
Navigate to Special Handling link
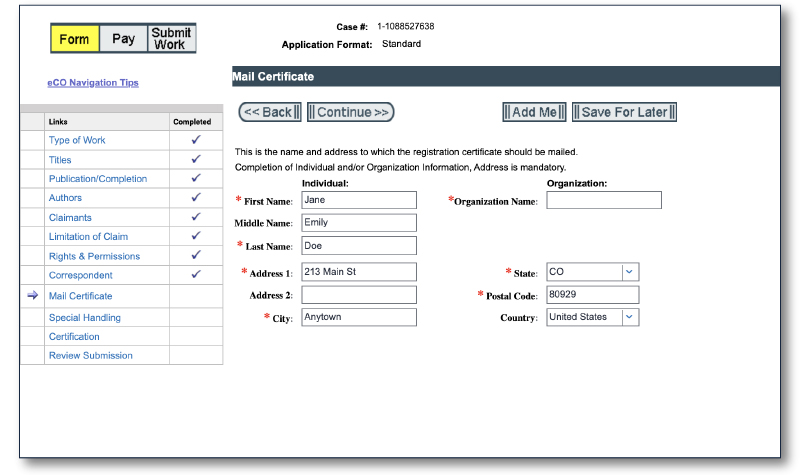[x=85, y=318]
